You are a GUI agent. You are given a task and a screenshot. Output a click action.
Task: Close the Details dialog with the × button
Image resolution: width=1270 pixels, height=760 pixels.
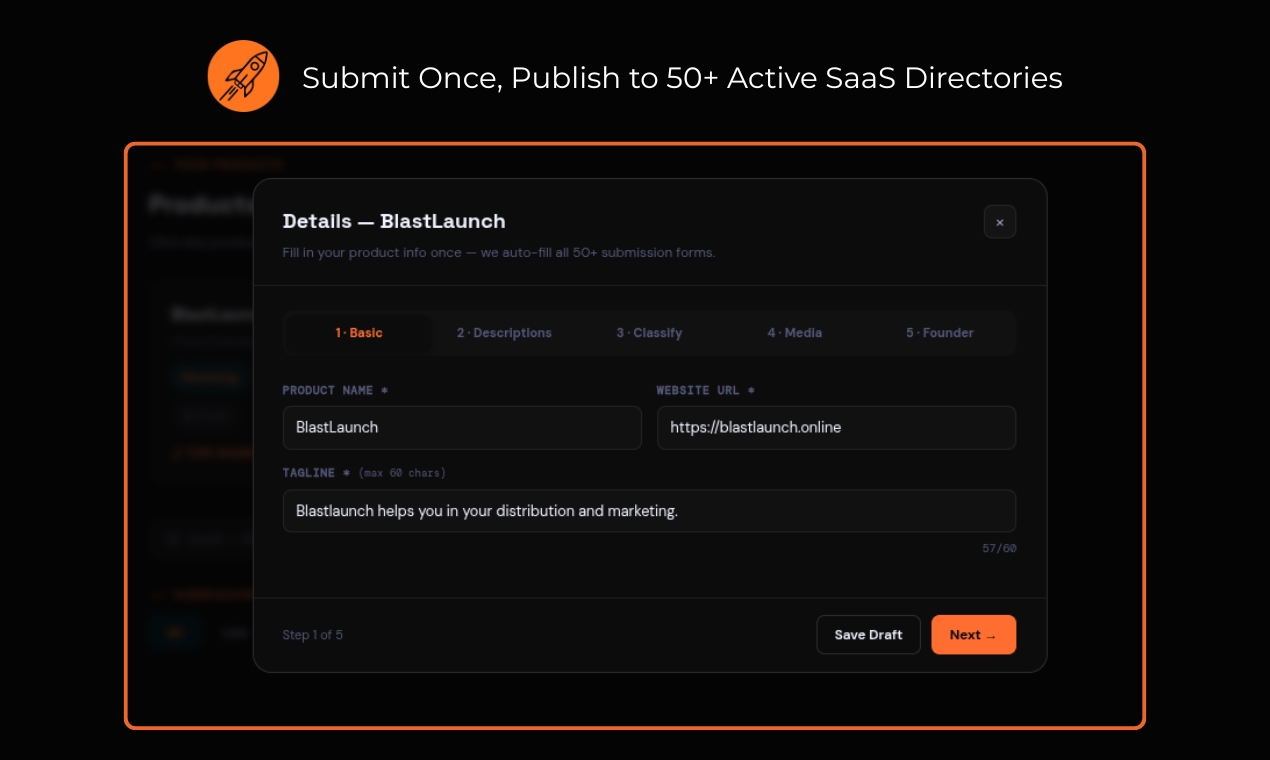[x=1000, y=222]
